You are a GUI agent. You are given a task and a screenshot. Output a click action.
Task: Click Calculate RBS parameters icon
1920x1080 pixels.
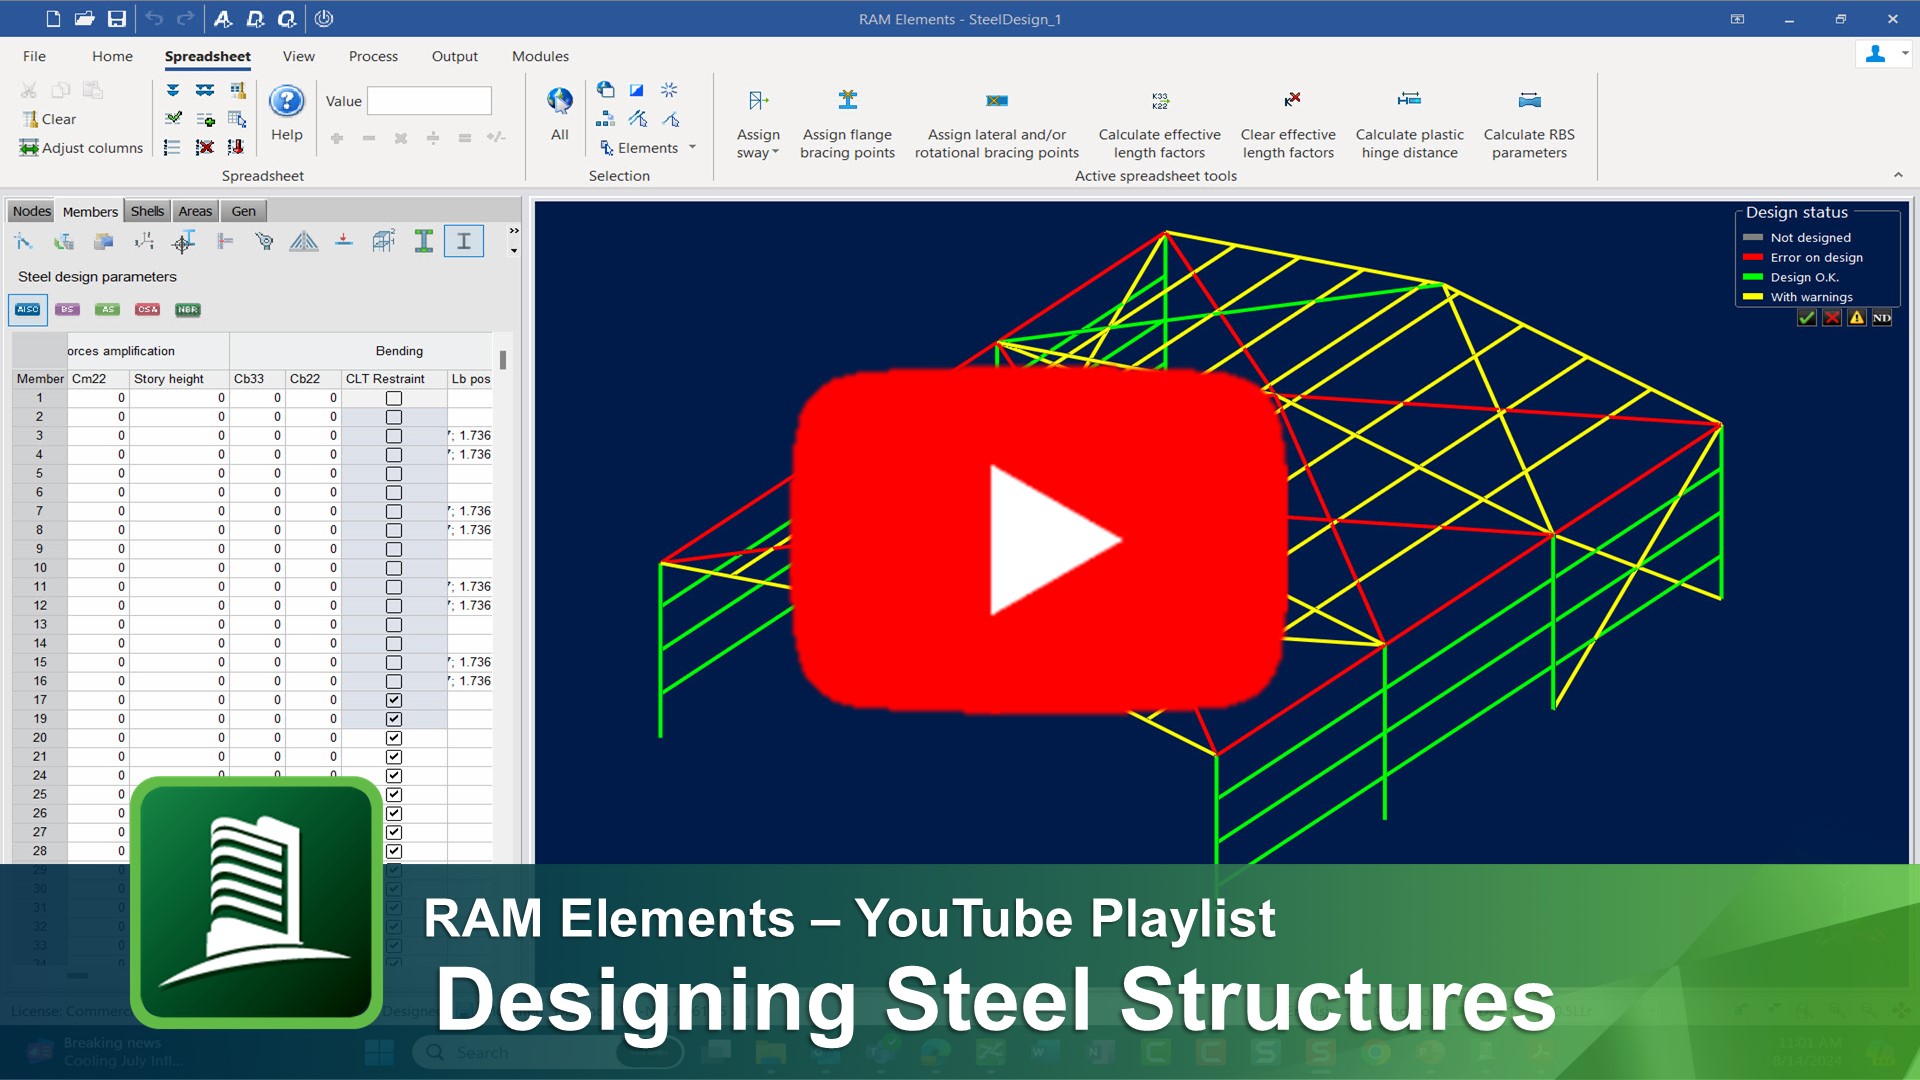(1529, 100)
